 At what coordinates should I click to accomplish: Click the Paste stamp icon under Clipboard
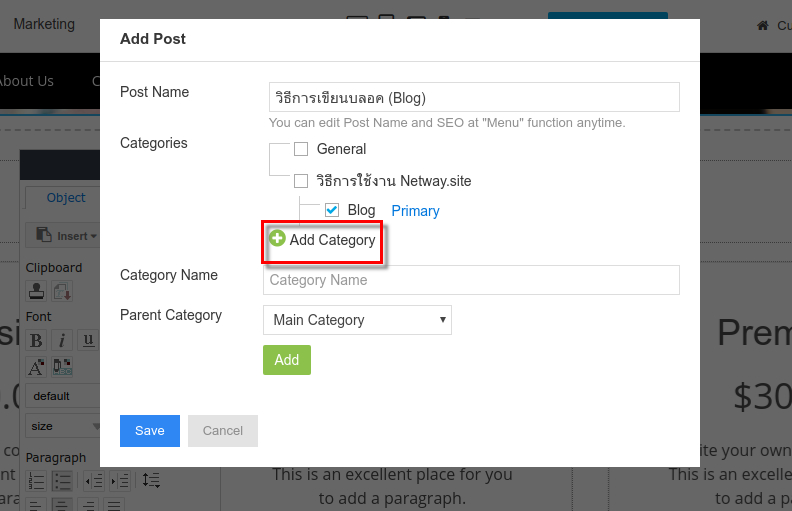pyautogui.click(x=36, y=291)
